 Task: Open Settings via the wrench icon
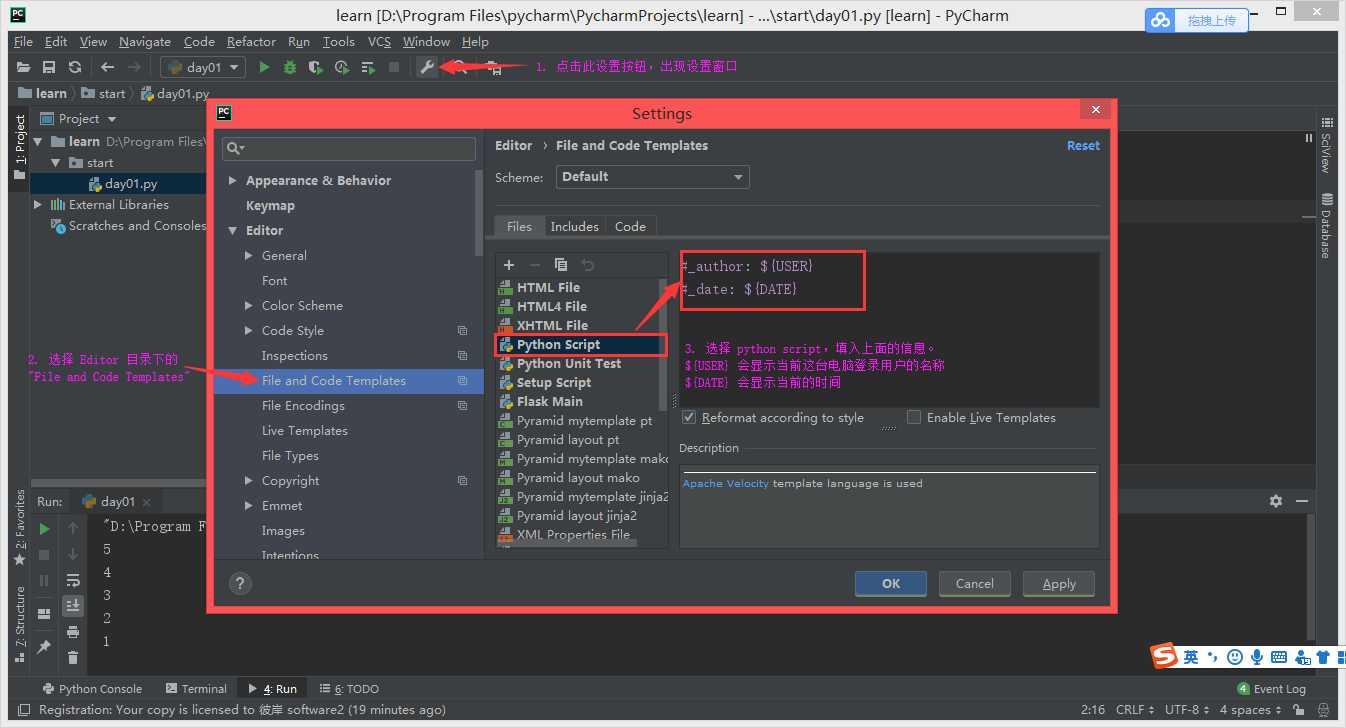pos(427,67)
